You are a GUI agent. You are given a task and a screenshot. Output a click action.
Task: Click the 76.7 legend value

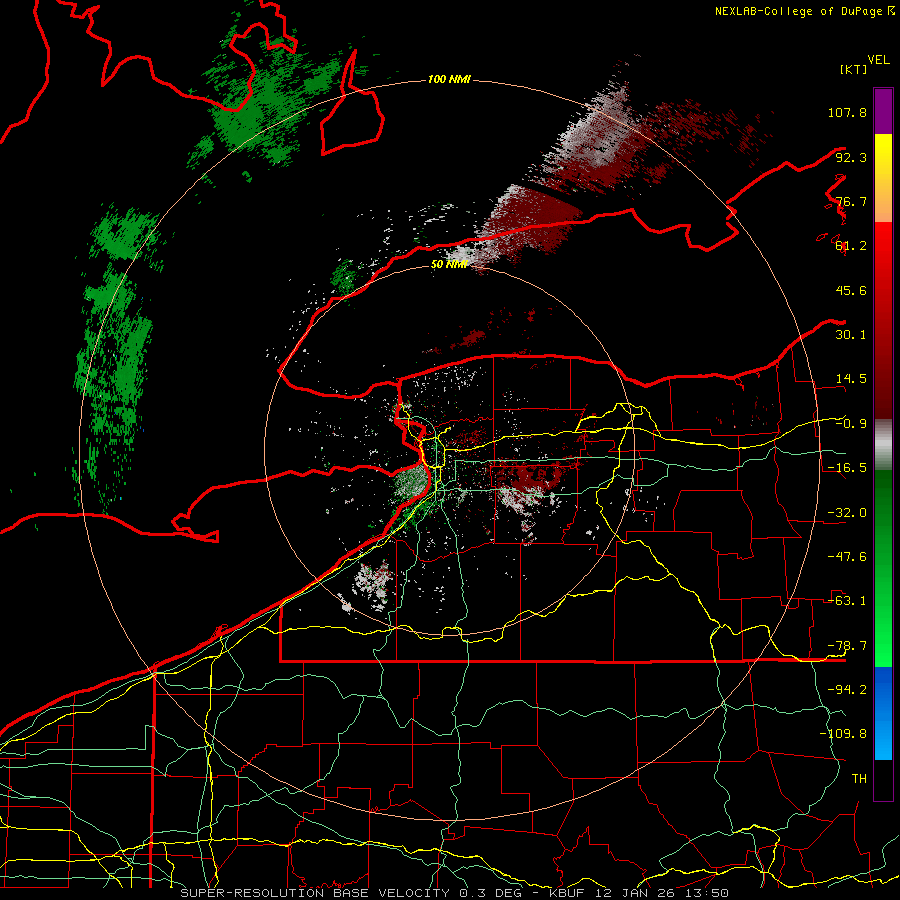click(851, 201)
